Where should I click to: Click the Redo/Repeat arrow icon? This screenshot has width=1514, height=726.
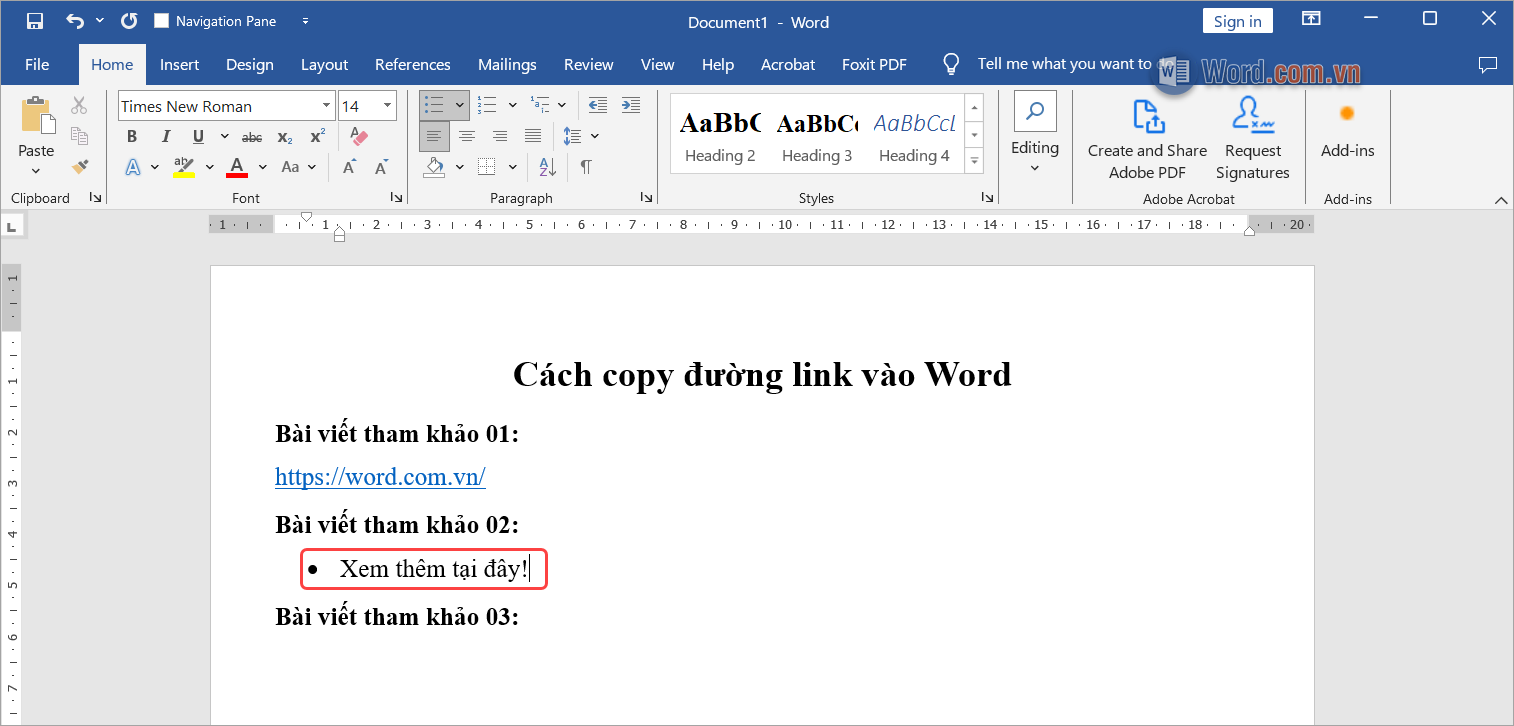pyautogui.click(x=129, y=21)
